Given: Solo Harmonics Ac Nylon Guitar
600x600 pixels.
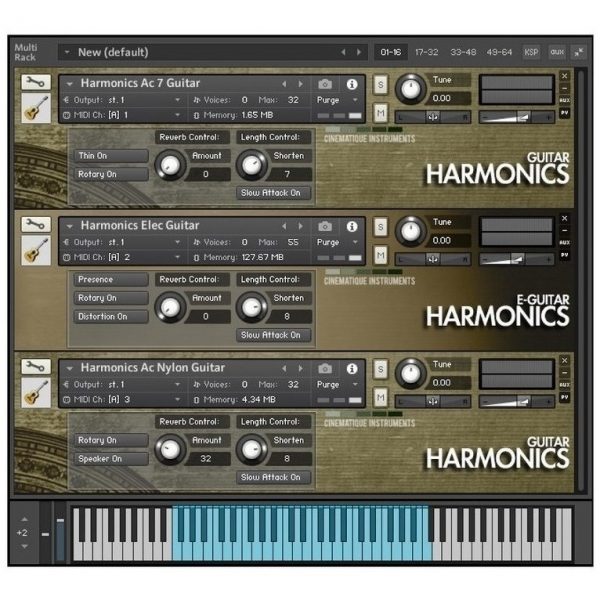Looking at the screenshot, I should 380,369.
